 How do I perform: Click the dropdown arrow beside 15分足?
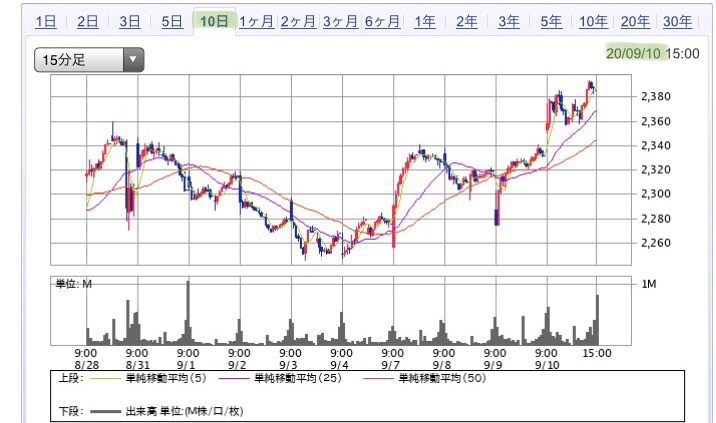[x=133, y=59]
